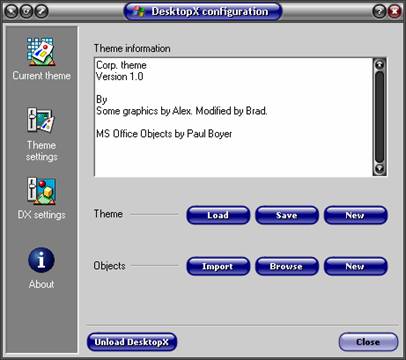Image resolution: width=406 pixels, height=360 pixels.
Task: Browse objects with the Browse button
Action: pyautogui.click(x=287, y=266)
